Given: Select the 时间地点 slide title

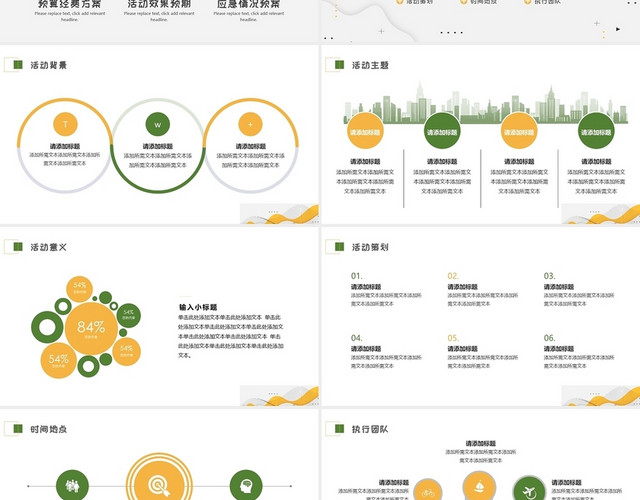Looking at the screenshot, I should (x=49, y=429).
